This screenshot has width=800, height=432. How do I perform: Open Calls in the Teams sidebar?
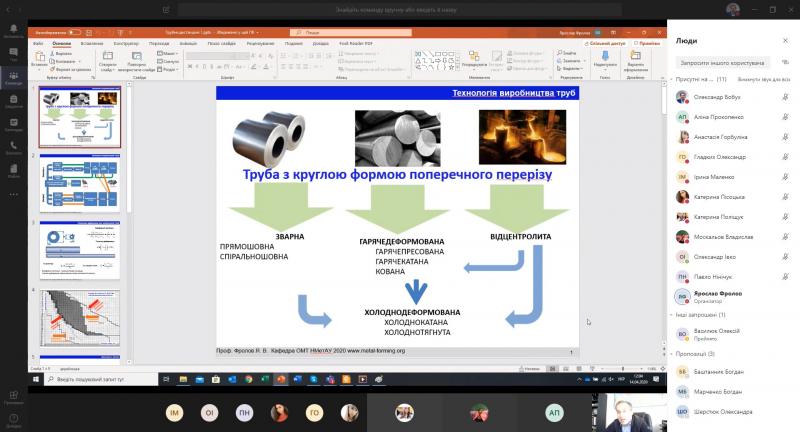pyautogui.click(x=13, y=150)
